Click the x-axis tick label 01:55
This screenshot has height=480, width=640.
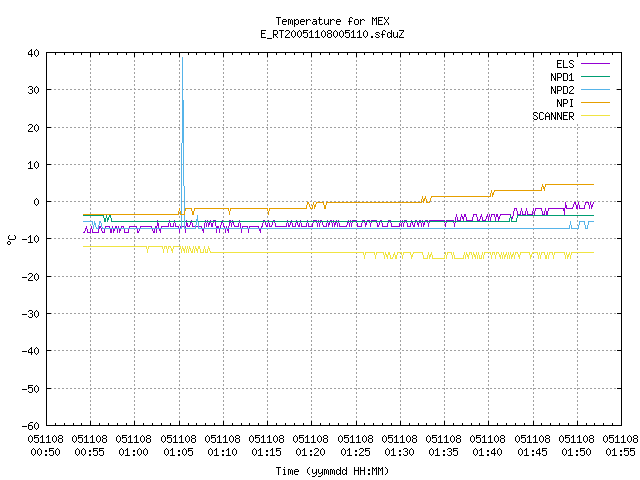click(621, 452)
